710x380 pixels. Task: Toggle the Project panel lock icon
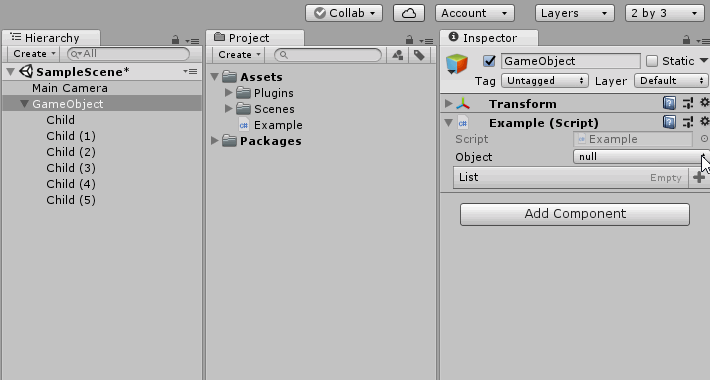coord(409,40)
